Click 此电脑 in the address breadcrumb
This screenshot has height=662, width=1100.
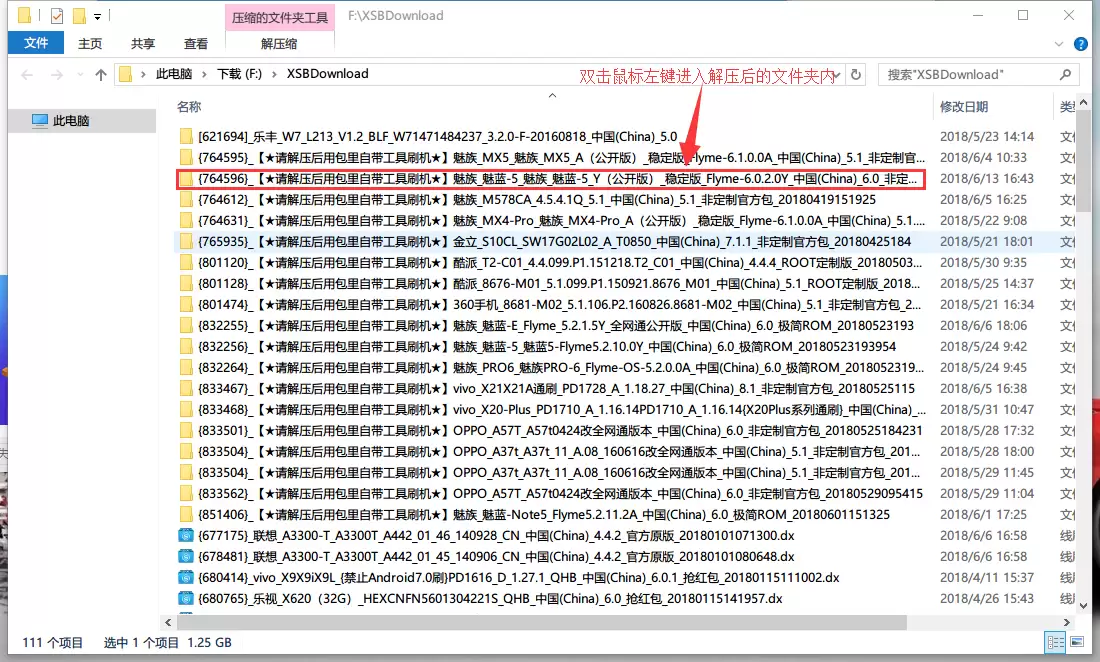tap(174, 74)
